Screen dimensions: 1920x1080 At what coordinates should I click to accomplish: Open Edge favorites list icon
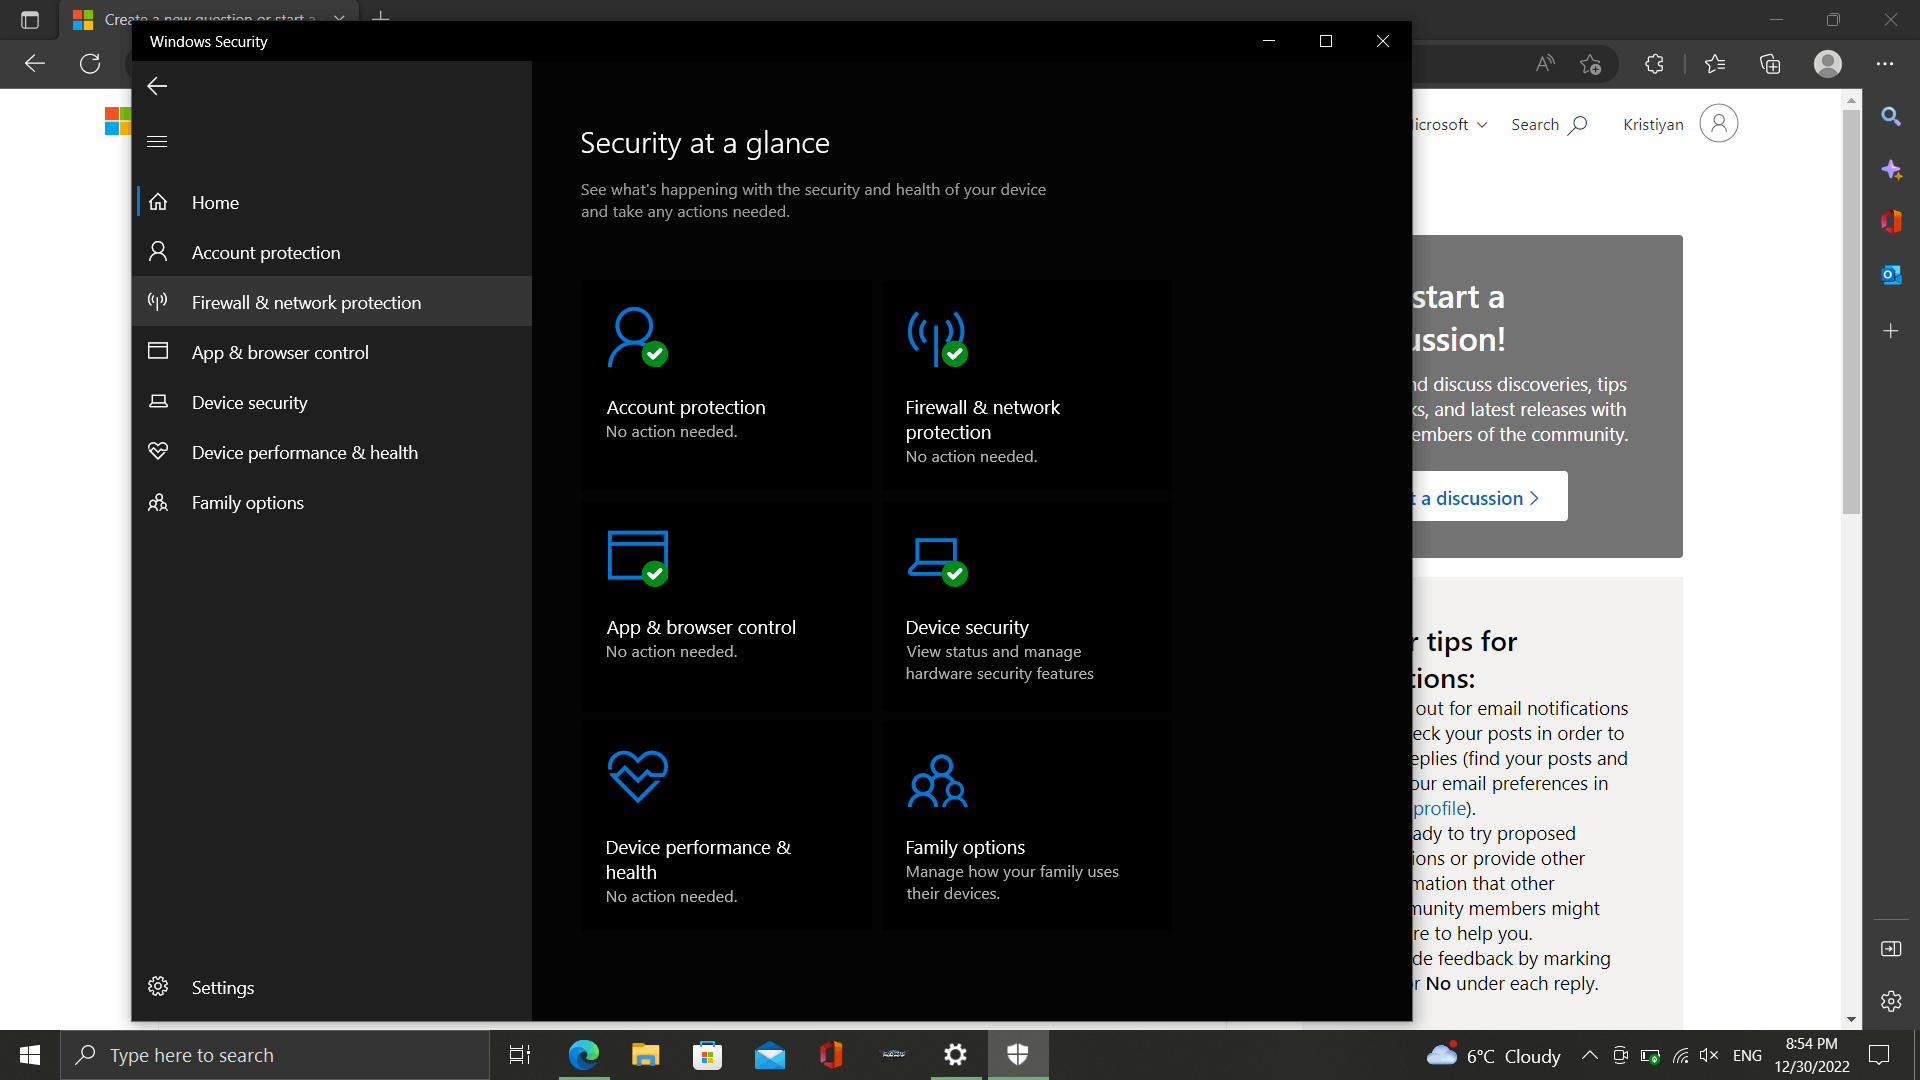click(x=1715, y=64)
